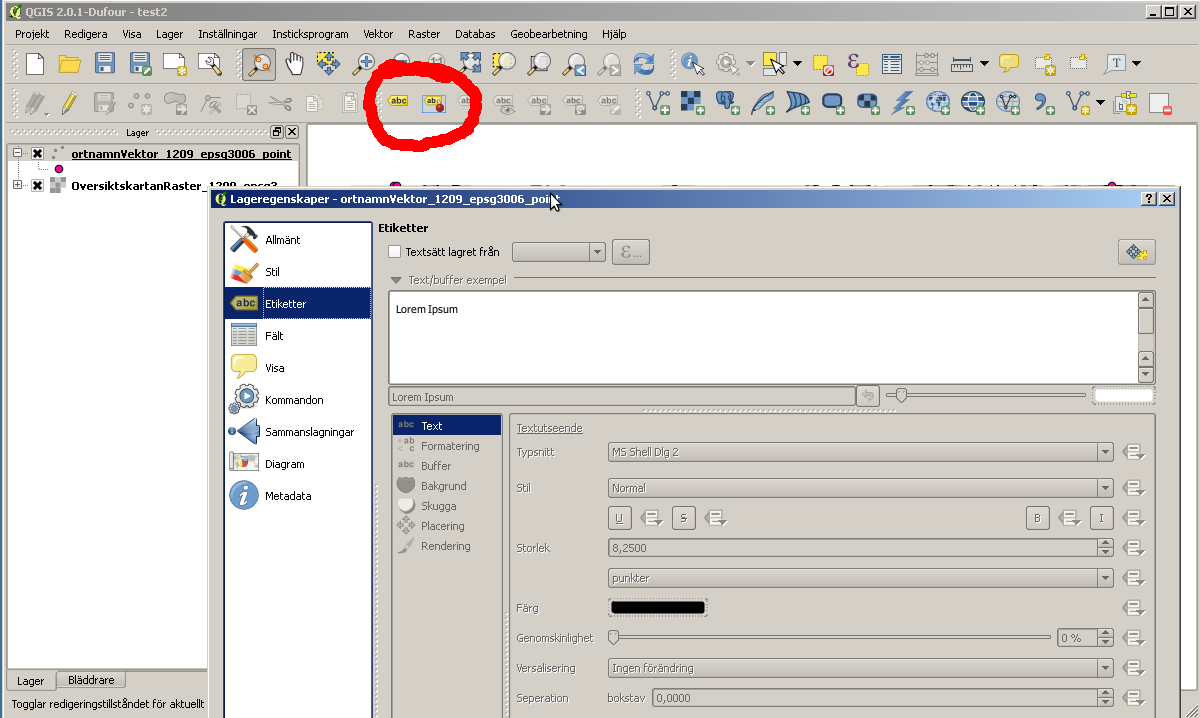Open the Raster menu

click(424, 33)
